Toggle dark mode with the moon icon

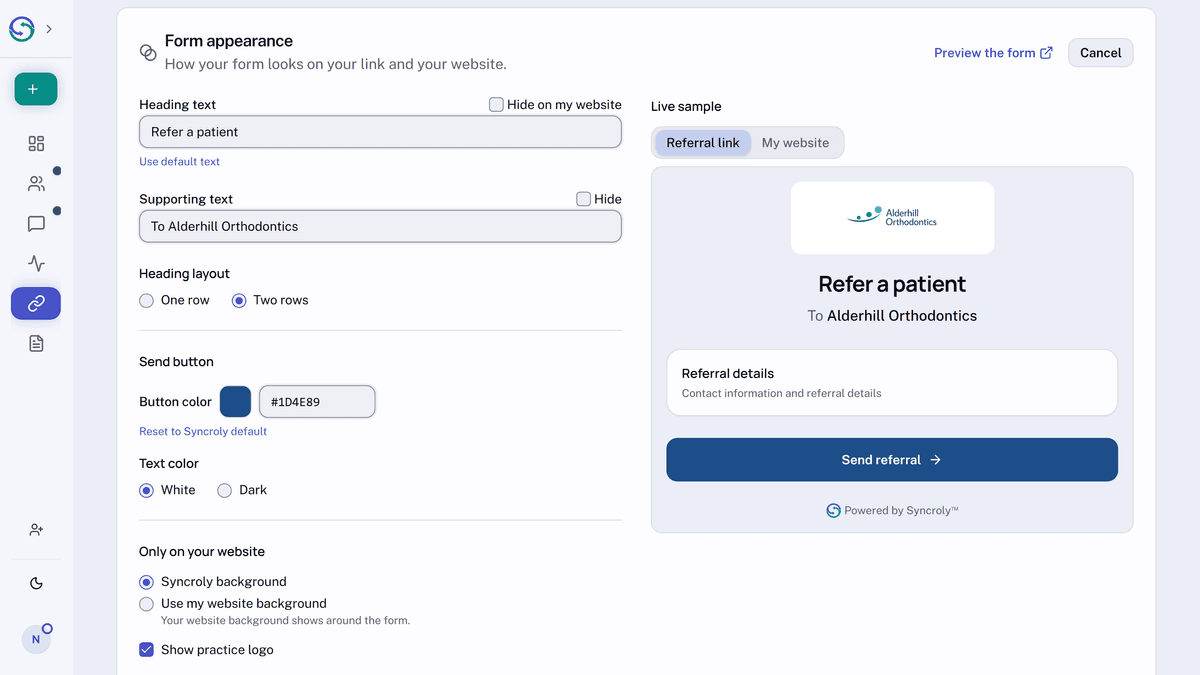36,583
